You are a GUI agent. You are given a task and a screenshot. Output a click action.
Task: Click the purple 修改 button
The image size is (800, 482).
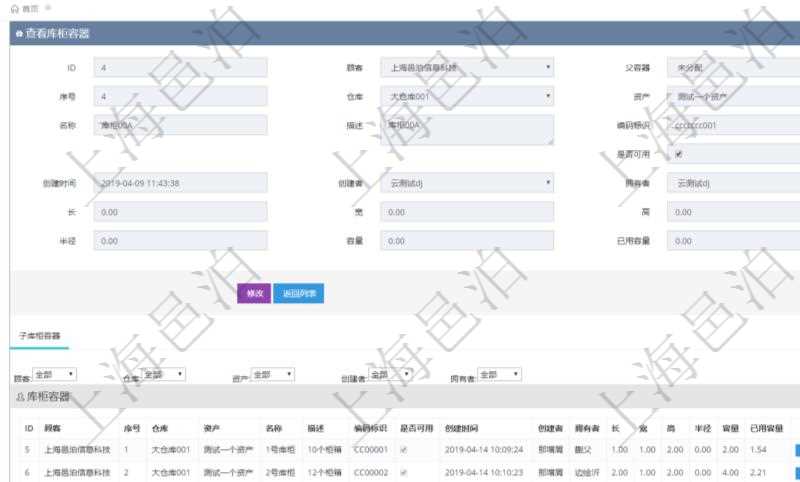tap(253, 294)
